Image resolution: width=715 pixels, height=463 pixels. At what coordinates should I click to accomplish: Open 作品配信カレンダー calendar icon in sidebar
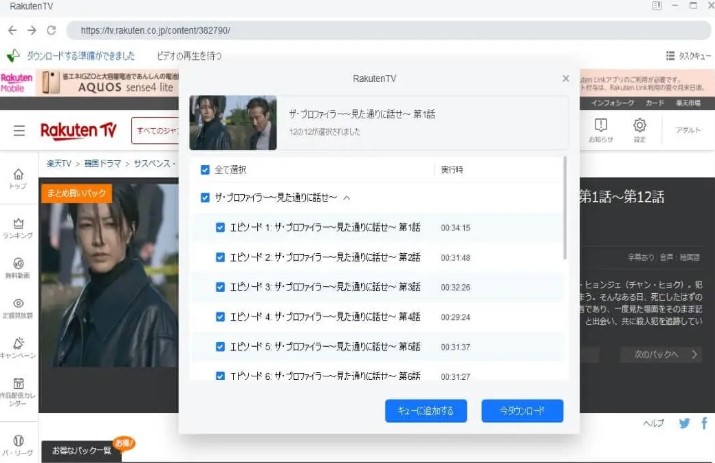click(18, 391)
